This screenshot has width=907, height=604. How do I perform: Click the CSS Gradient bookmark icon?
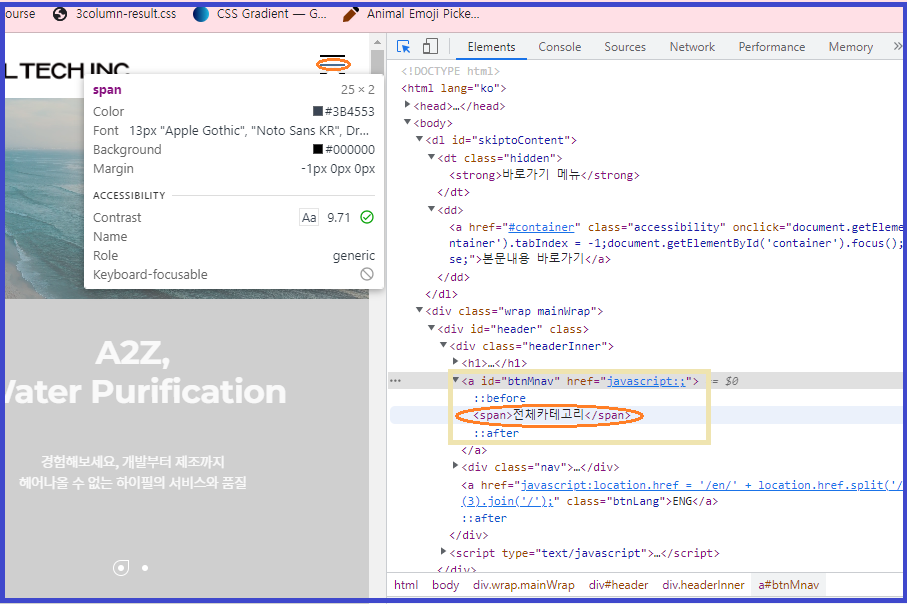pyautogui.click(x=201, y=14)
